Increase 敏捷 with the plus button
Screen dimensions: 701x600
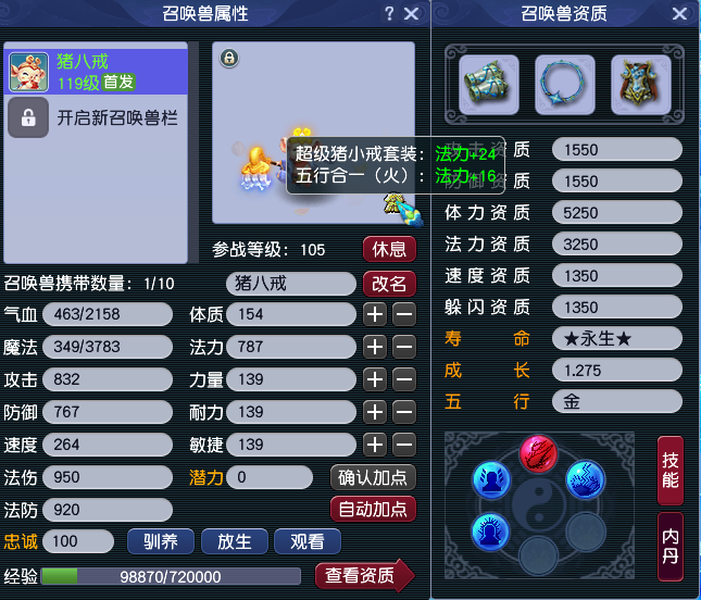[375, 445]
